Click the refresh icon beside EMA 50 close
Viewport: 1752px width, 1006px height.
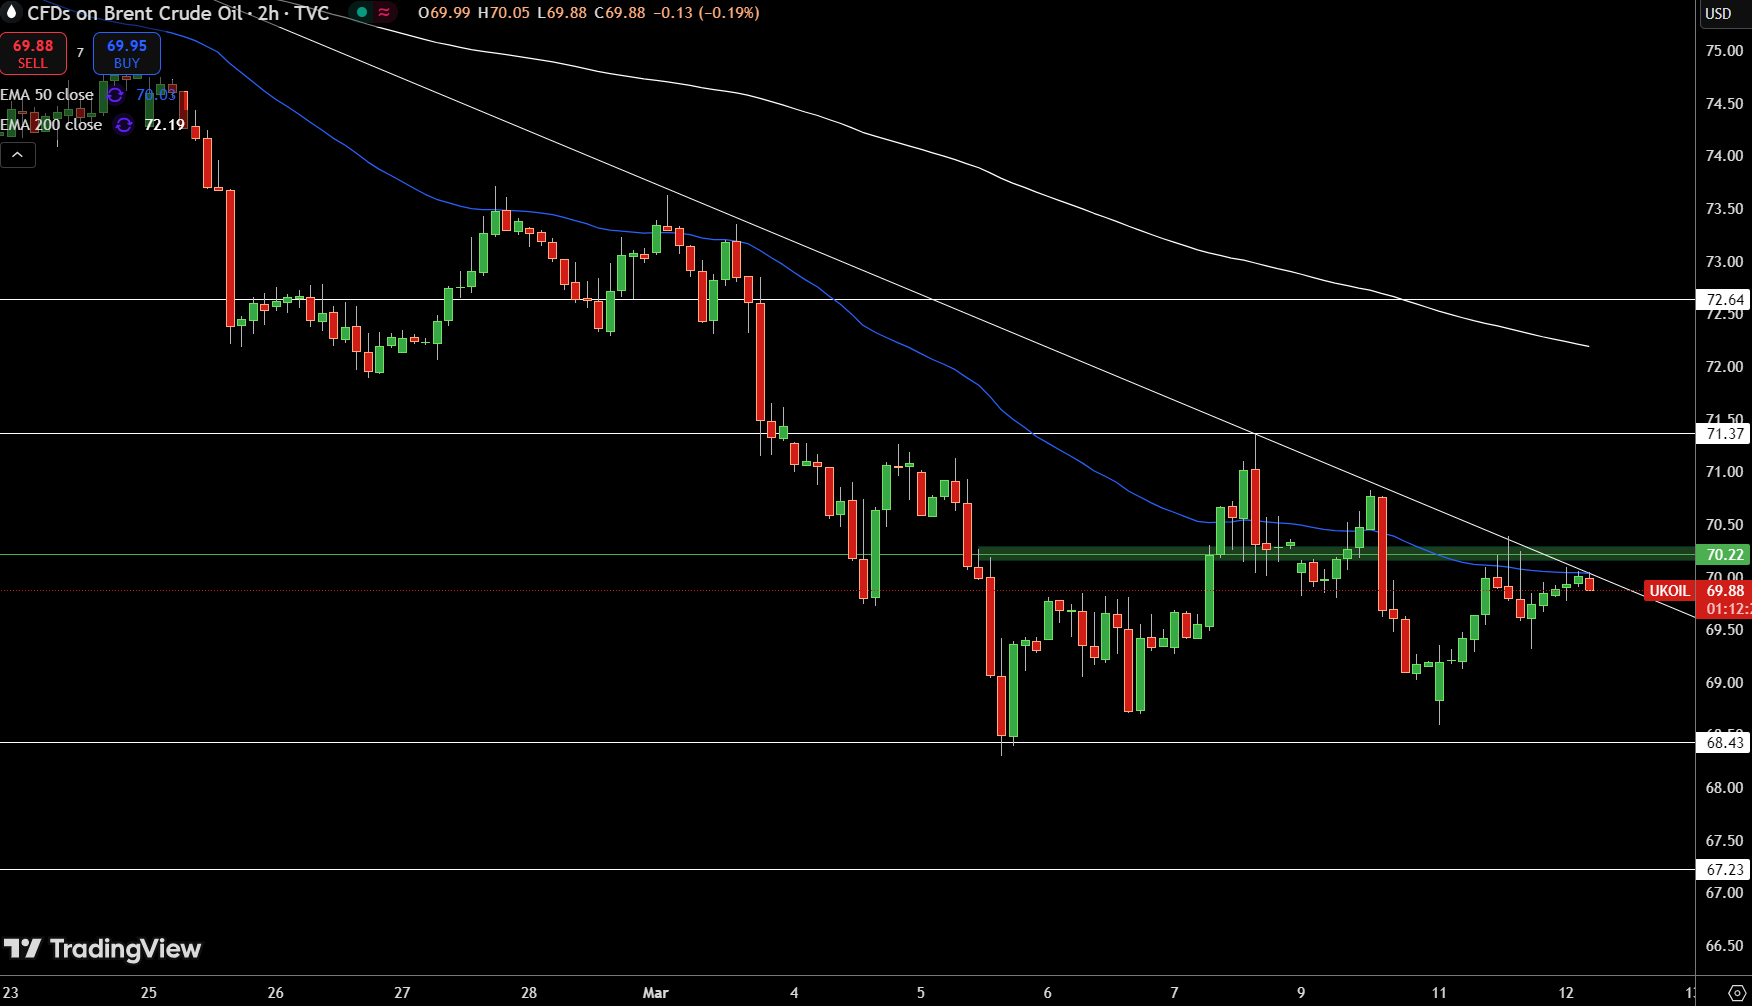(x=116, y=95)
